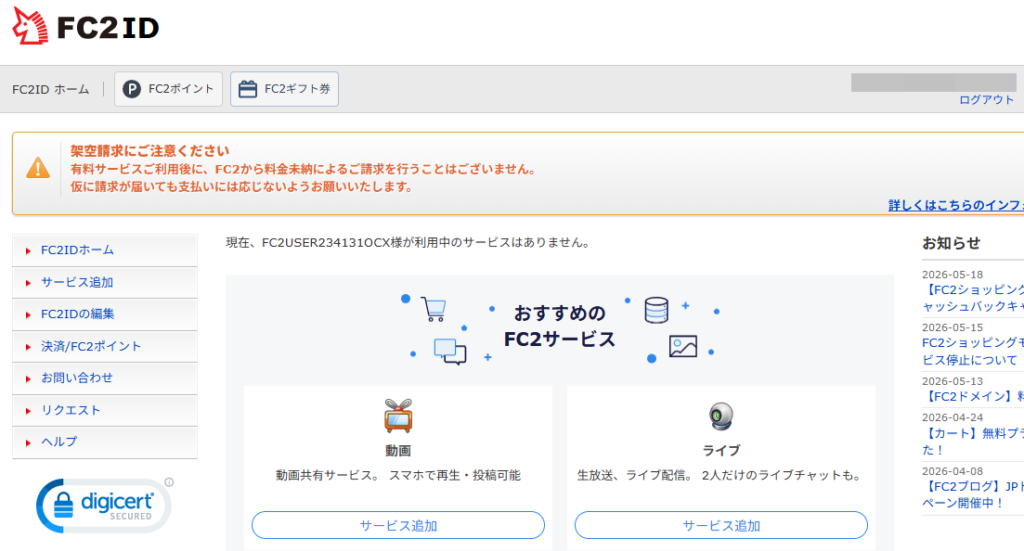Click the orange warning triangle icon
1024x551 pixels.
[38, 168]
